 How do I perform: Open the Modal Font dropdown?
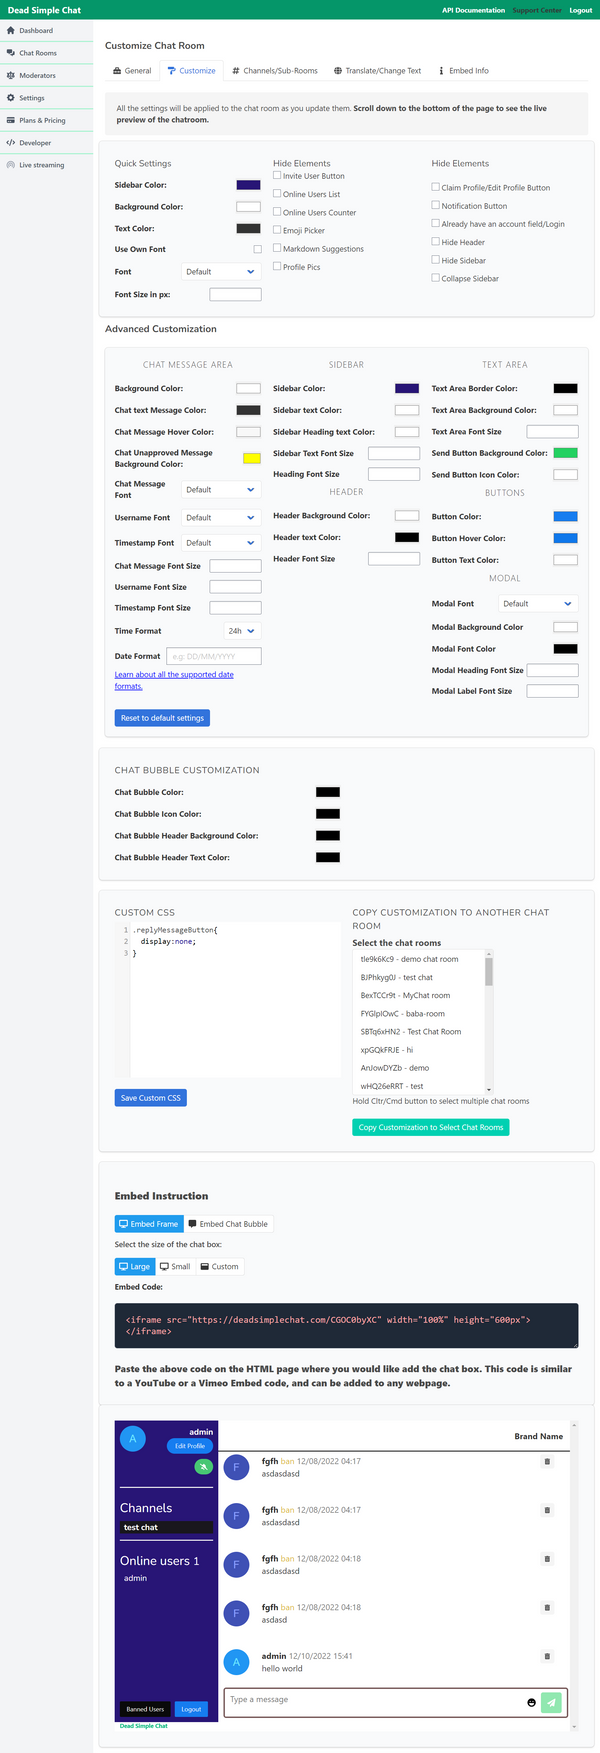tap(537, 603)
